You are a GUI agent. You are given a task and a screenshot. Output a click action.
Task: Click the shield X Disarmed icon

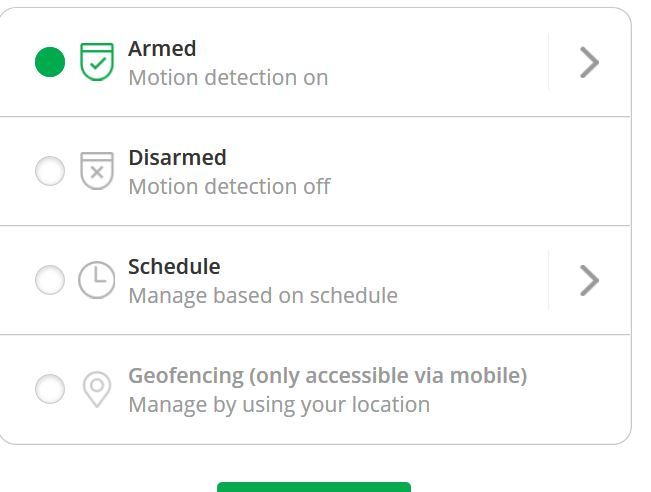(x=97, y=171)
